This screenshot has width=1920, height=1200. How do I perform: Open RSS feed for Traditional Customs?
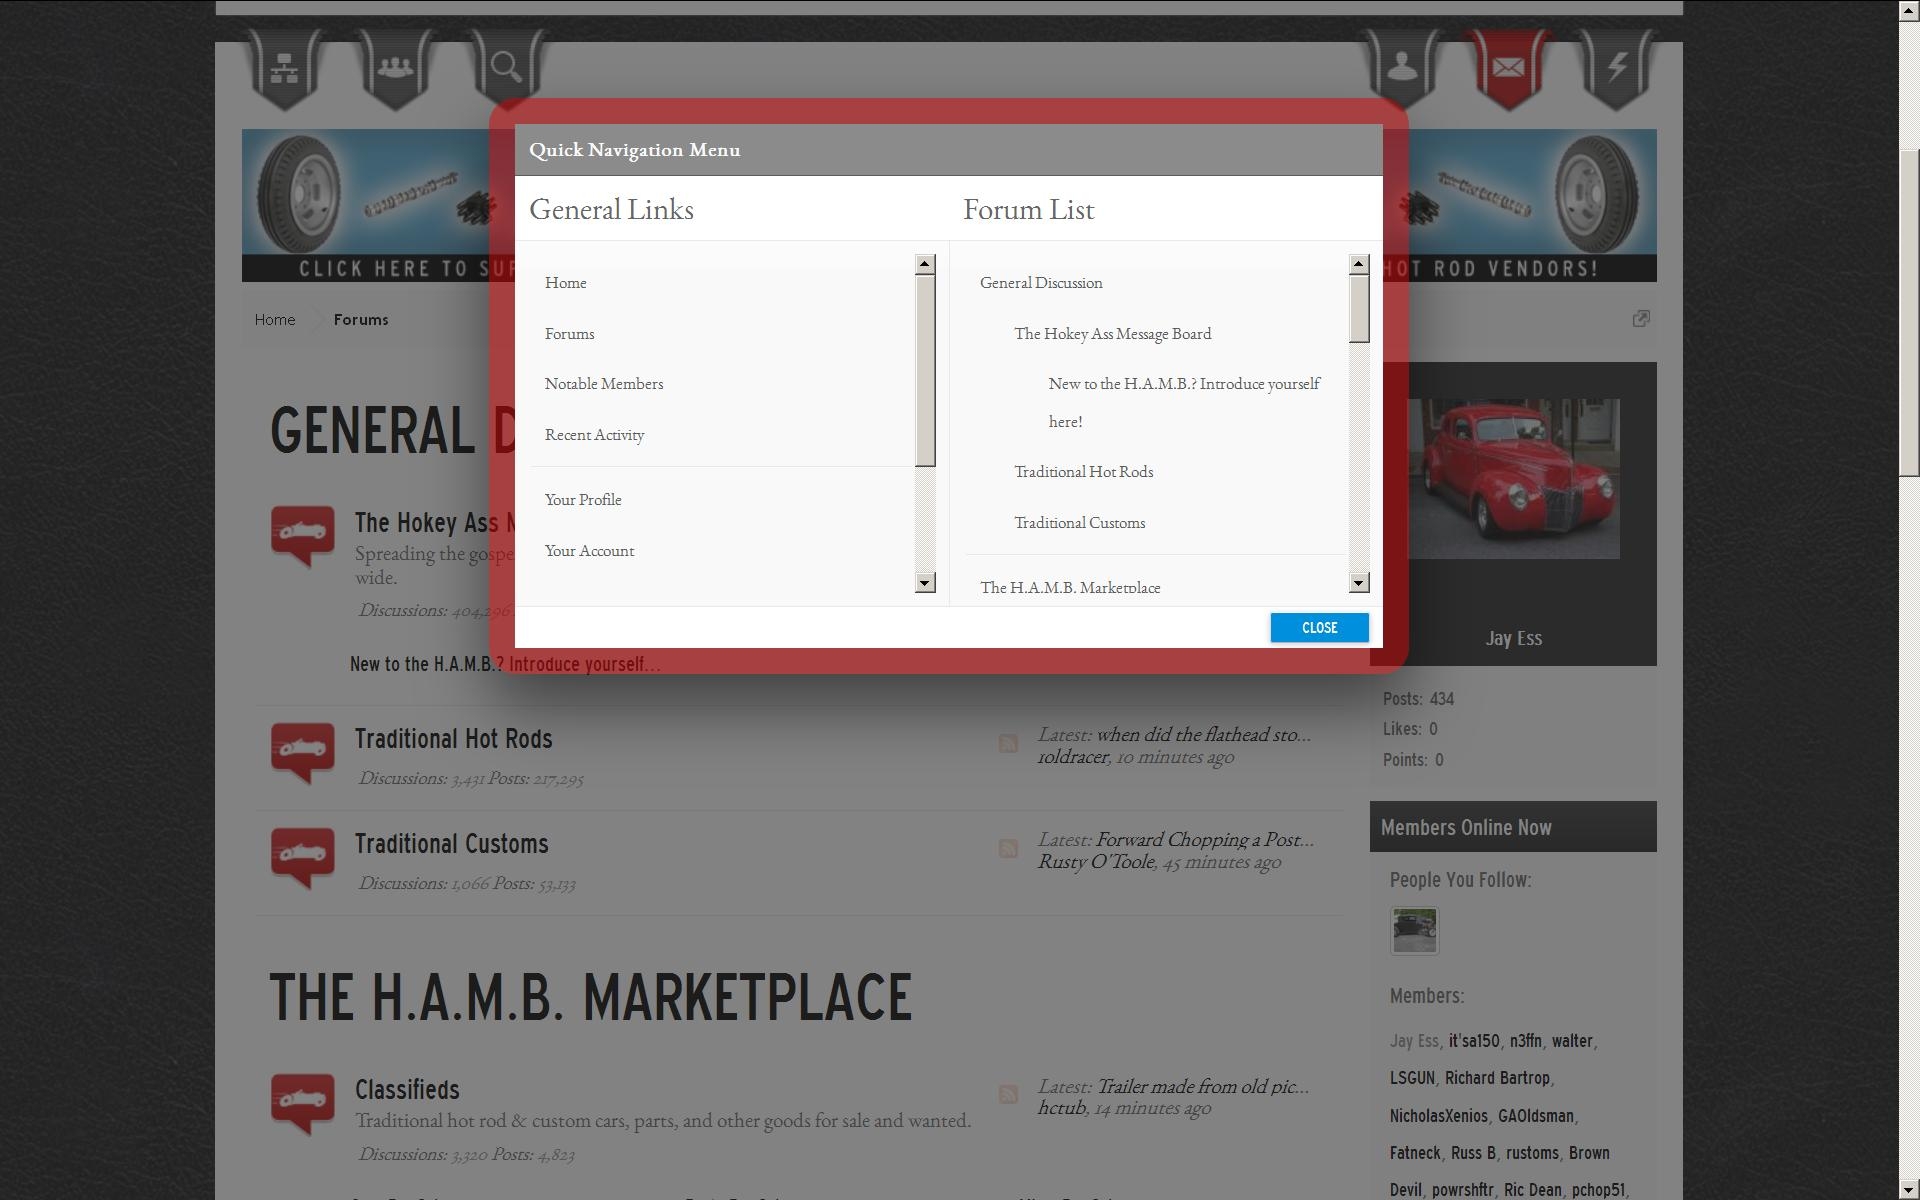(1008, 848)
